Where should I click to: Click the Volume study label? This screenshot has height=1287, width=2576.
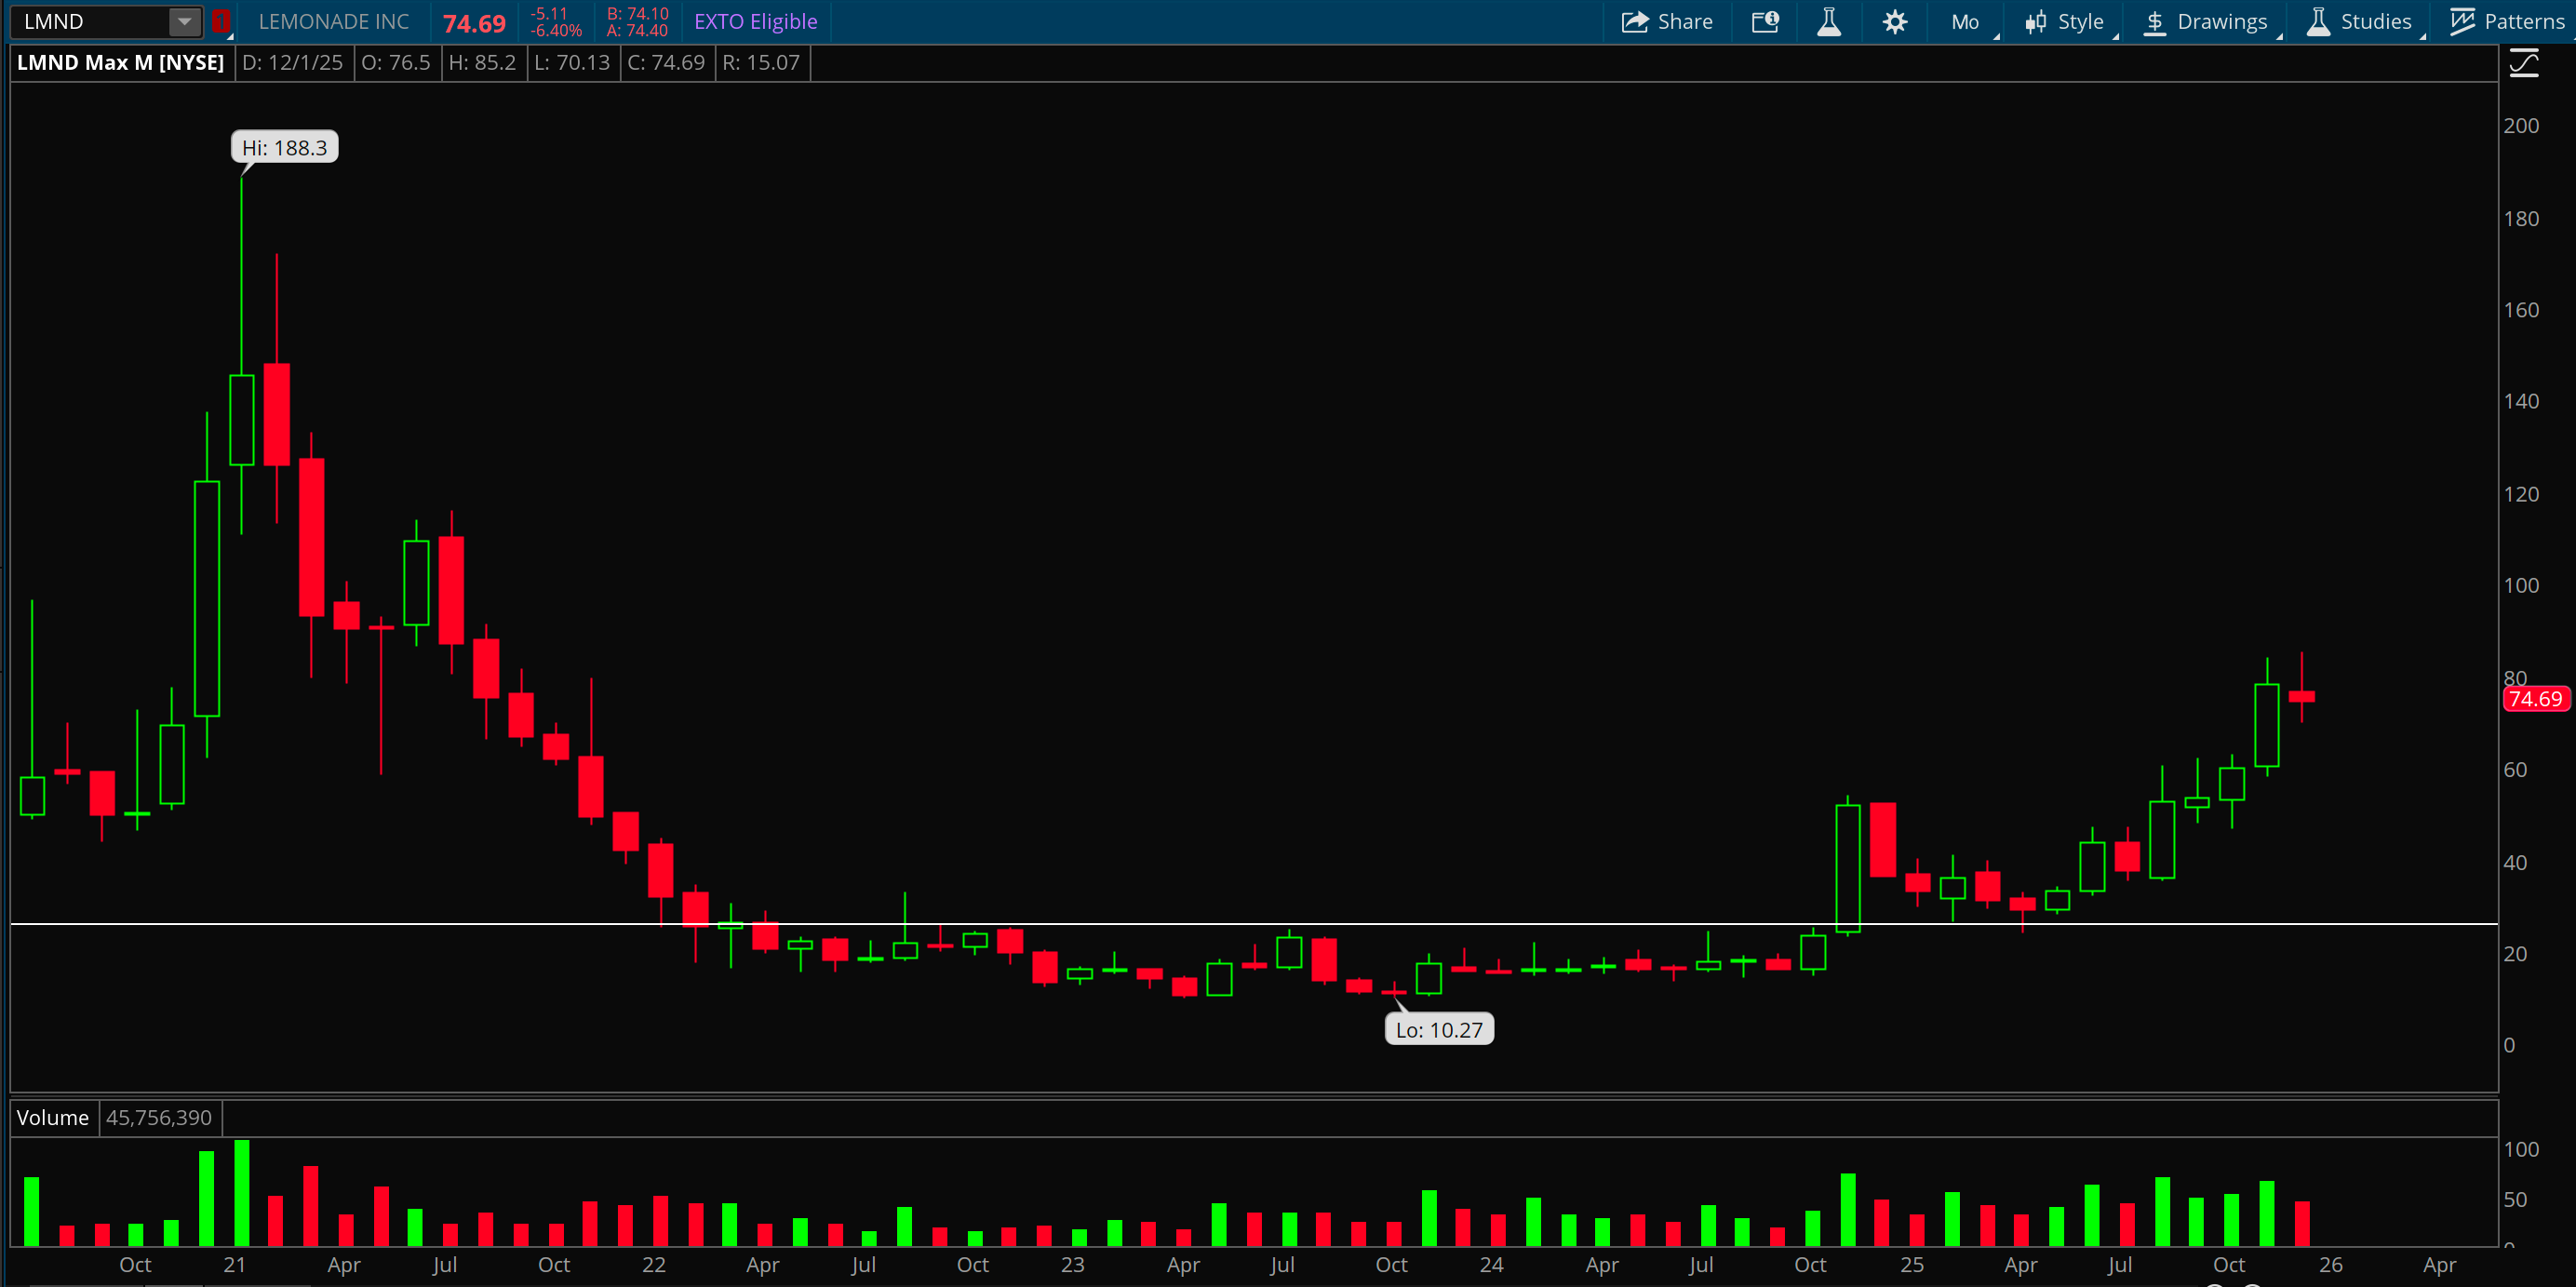(x=53, y=1117)
